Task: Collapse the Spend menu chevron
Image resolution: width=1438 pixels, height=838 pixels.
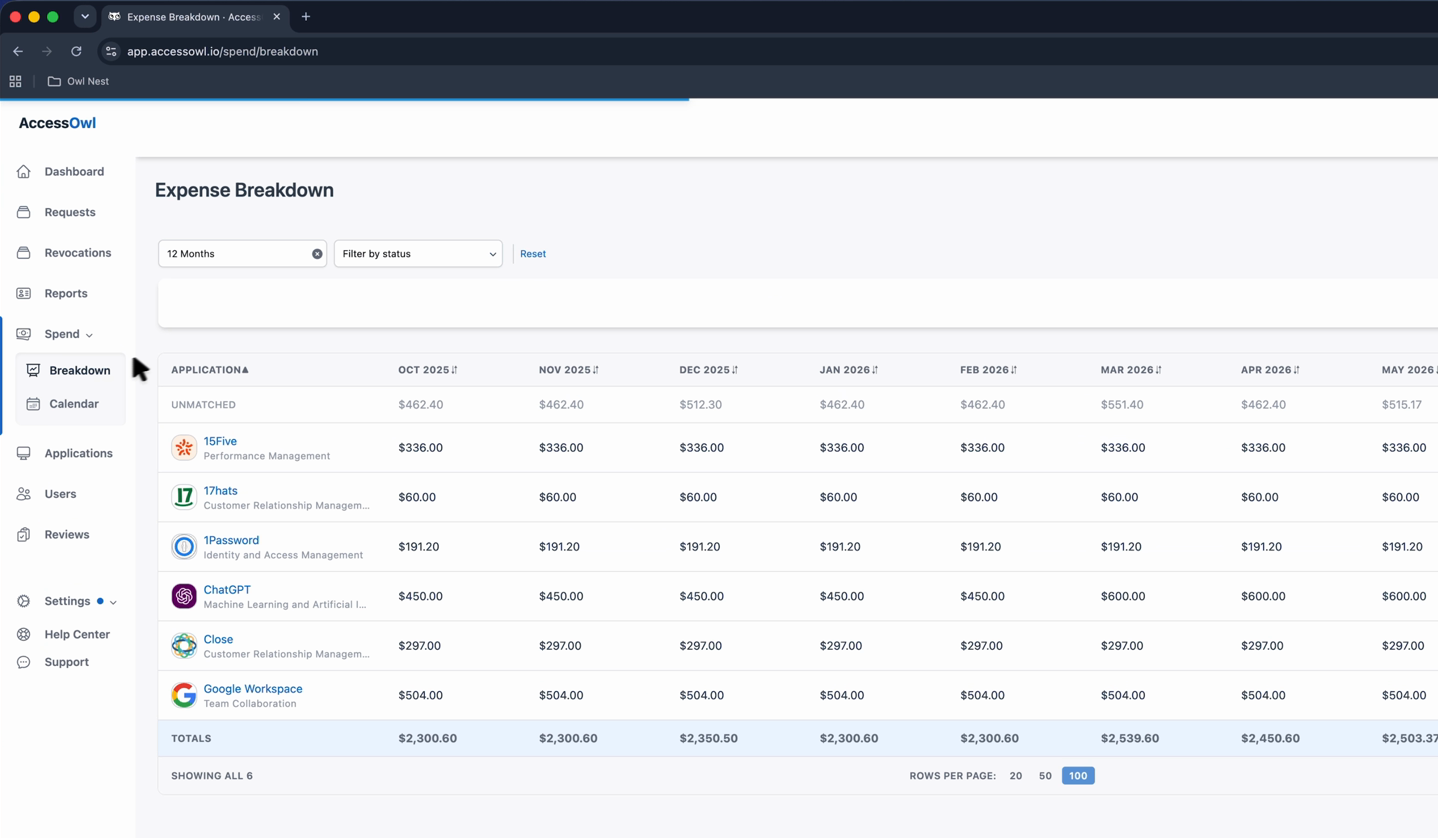Action: point(89,335)
